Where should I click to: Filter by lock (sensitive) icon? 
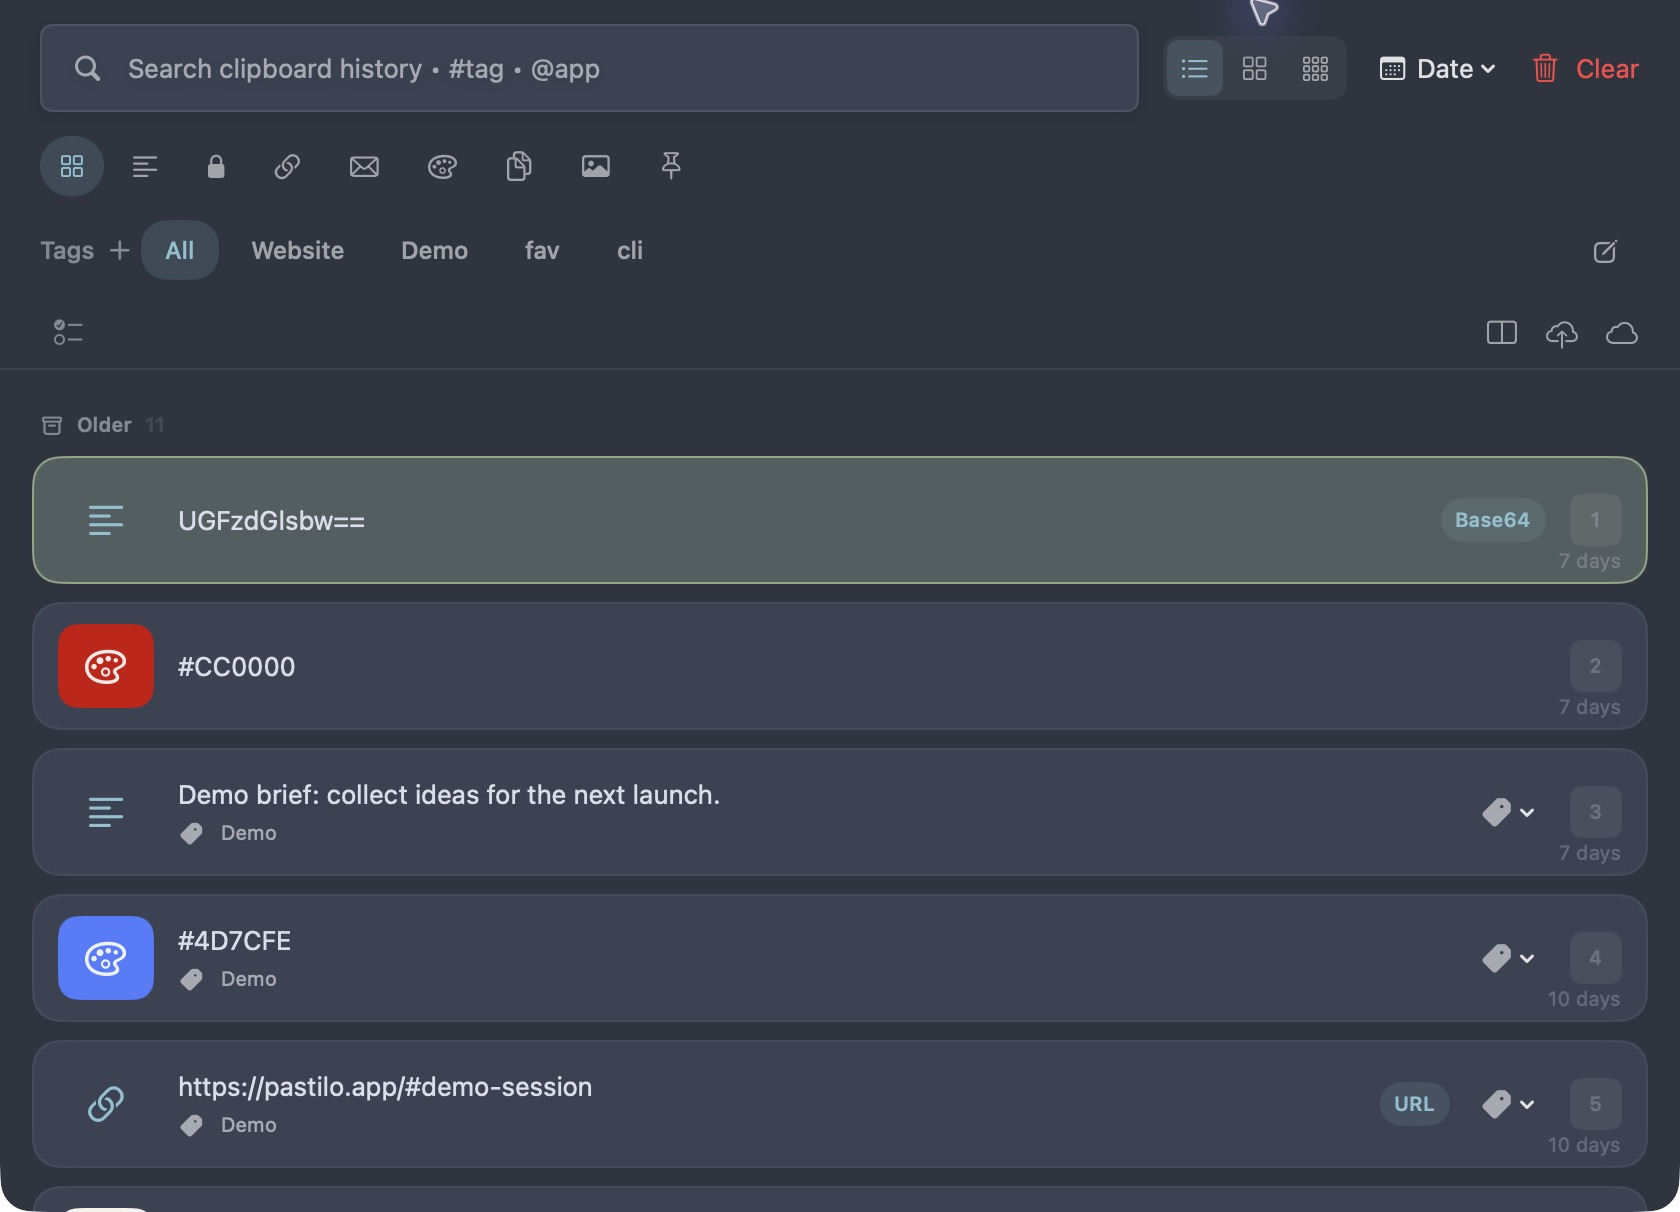(216, 166)
